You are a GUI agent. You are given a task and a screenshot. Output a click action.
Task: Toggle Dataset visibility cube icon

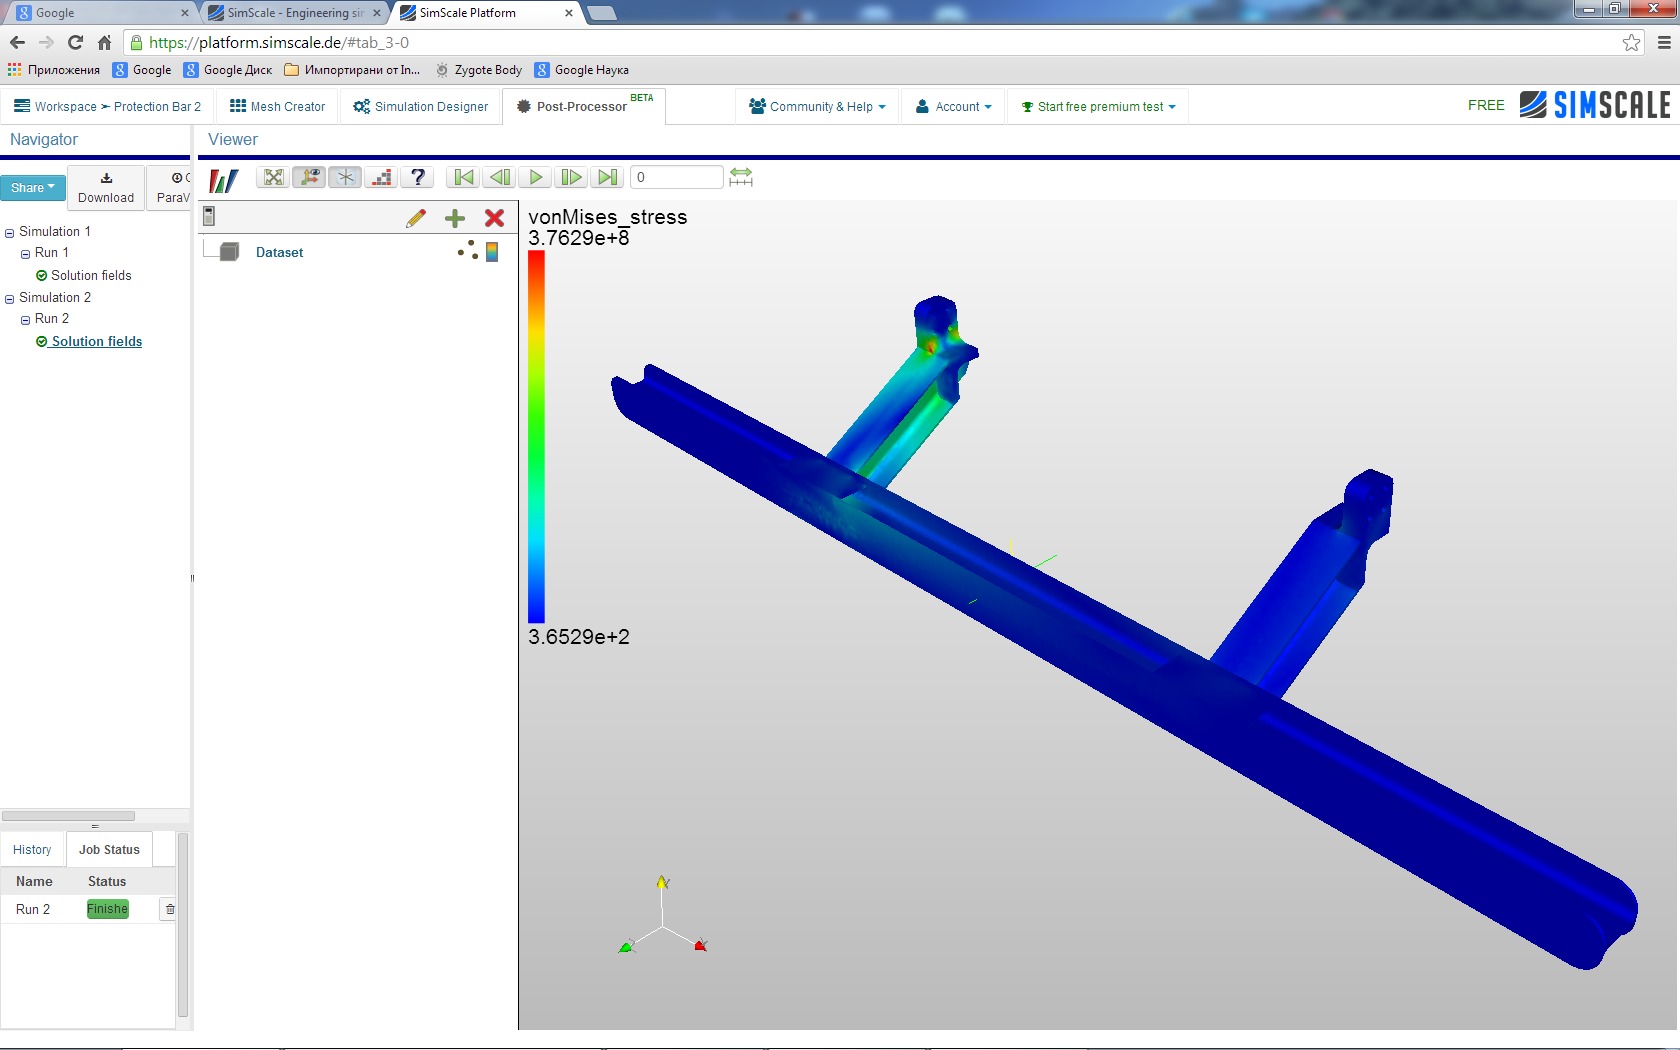(x=229, y=252)
